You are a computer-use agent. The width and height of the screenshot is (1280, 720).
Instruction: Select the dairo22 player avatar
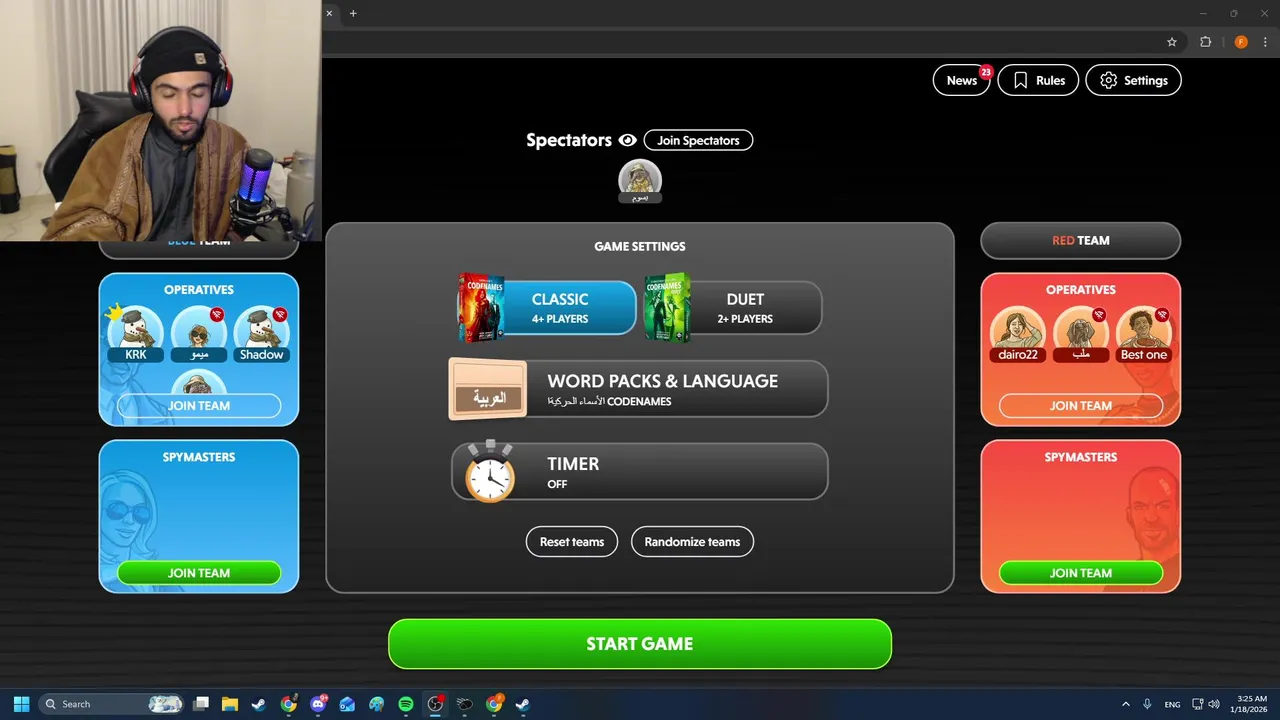click(1018, 334)
